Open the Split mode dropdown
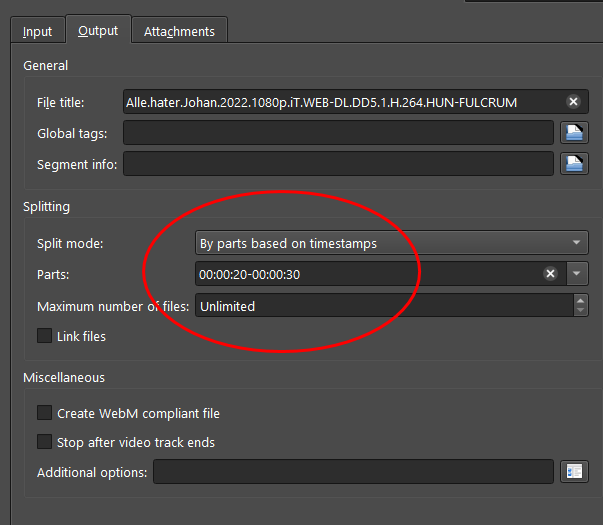Image resolution: width=603 pixels, height=525 pixels. [391, 243]
